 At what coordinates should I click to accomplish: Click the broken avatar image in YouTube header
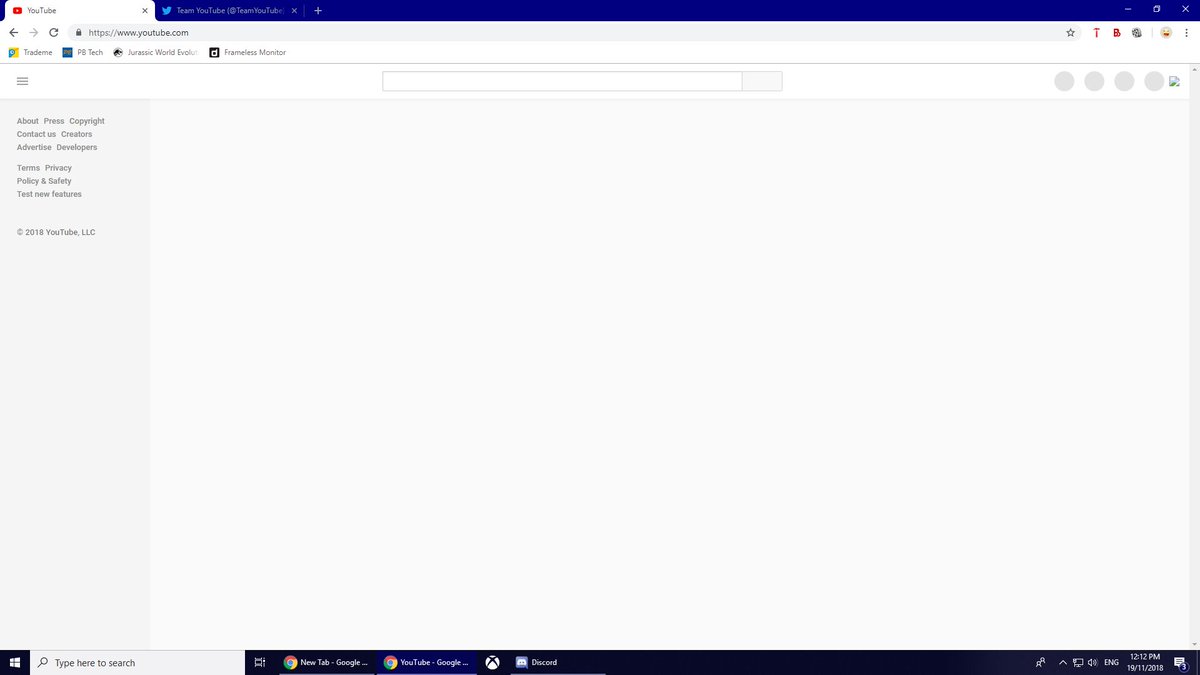1174,81
